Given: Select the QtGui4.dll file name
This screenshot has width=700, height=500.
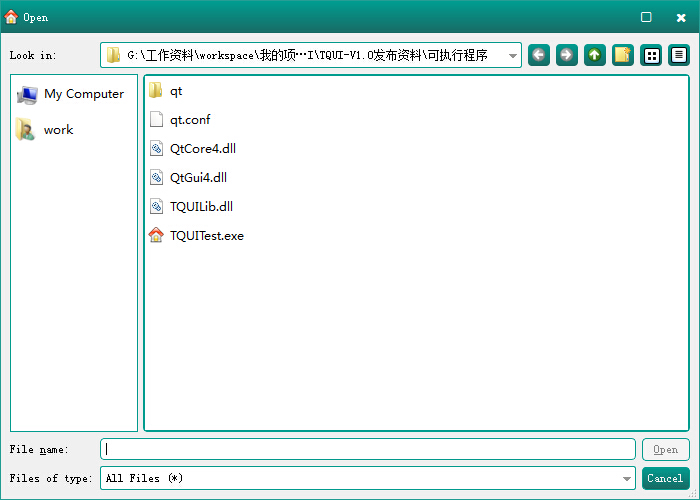Looking at the screenshot, I should pos(198,177).
